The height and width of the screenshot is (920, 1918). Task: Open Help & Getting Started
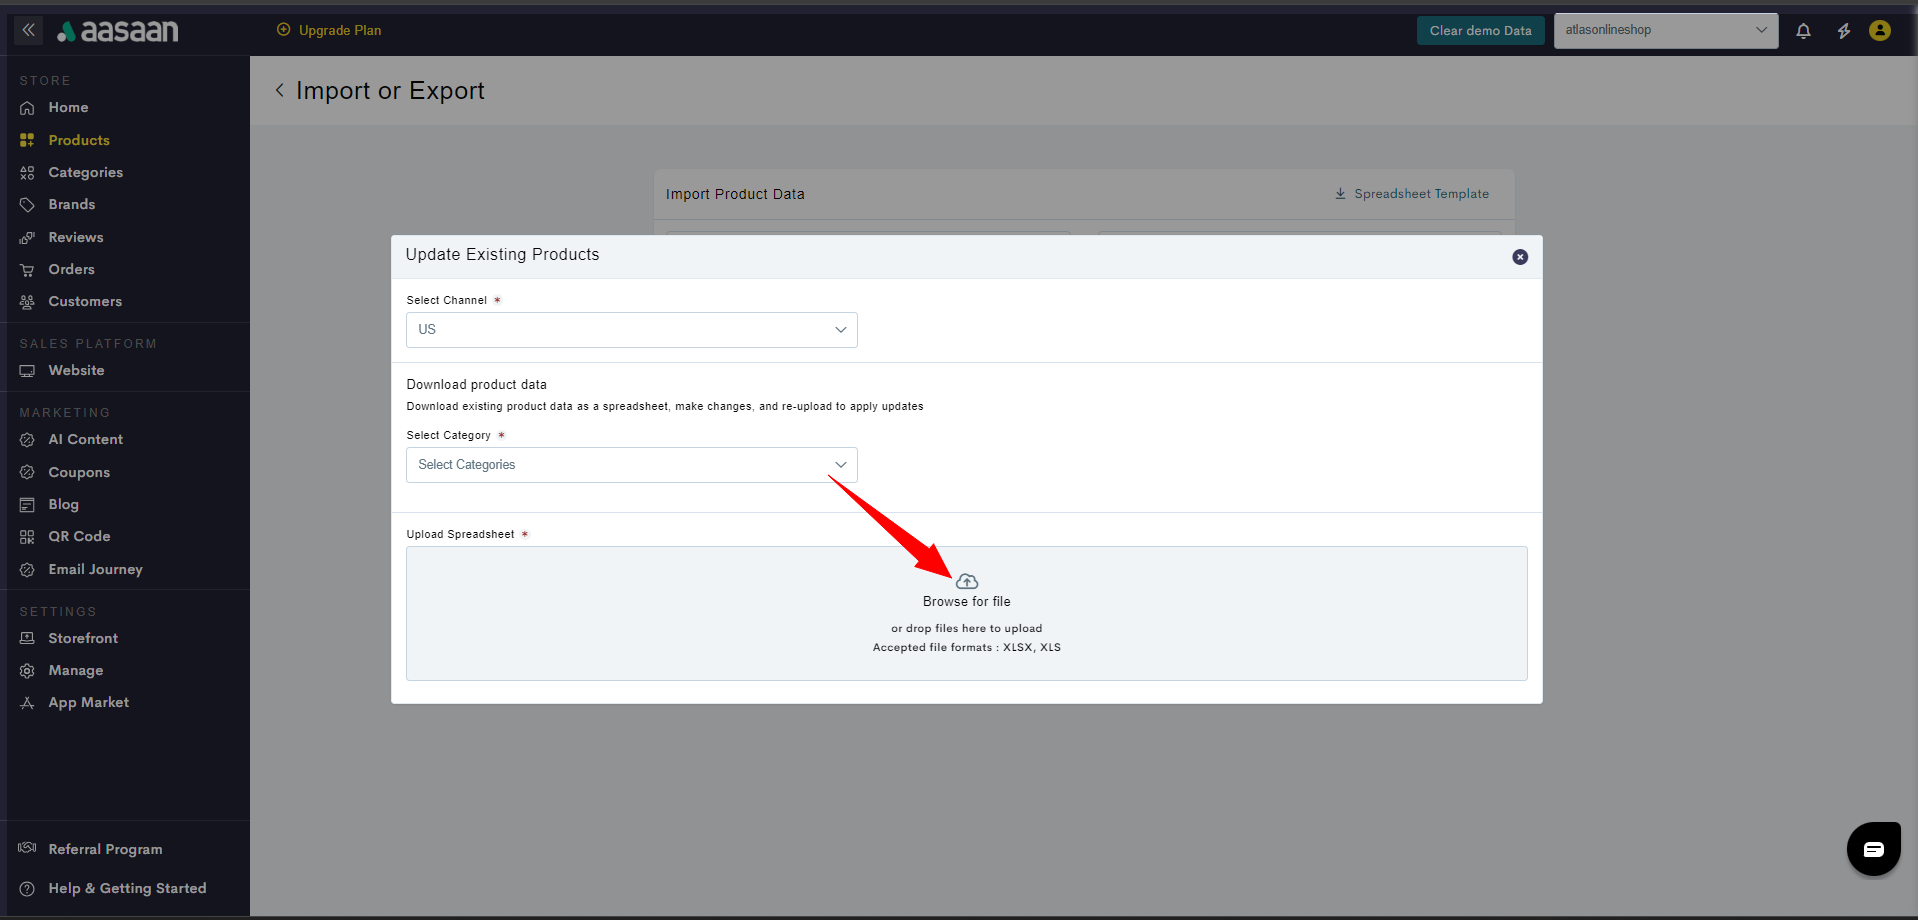click(x=127, y=888)
